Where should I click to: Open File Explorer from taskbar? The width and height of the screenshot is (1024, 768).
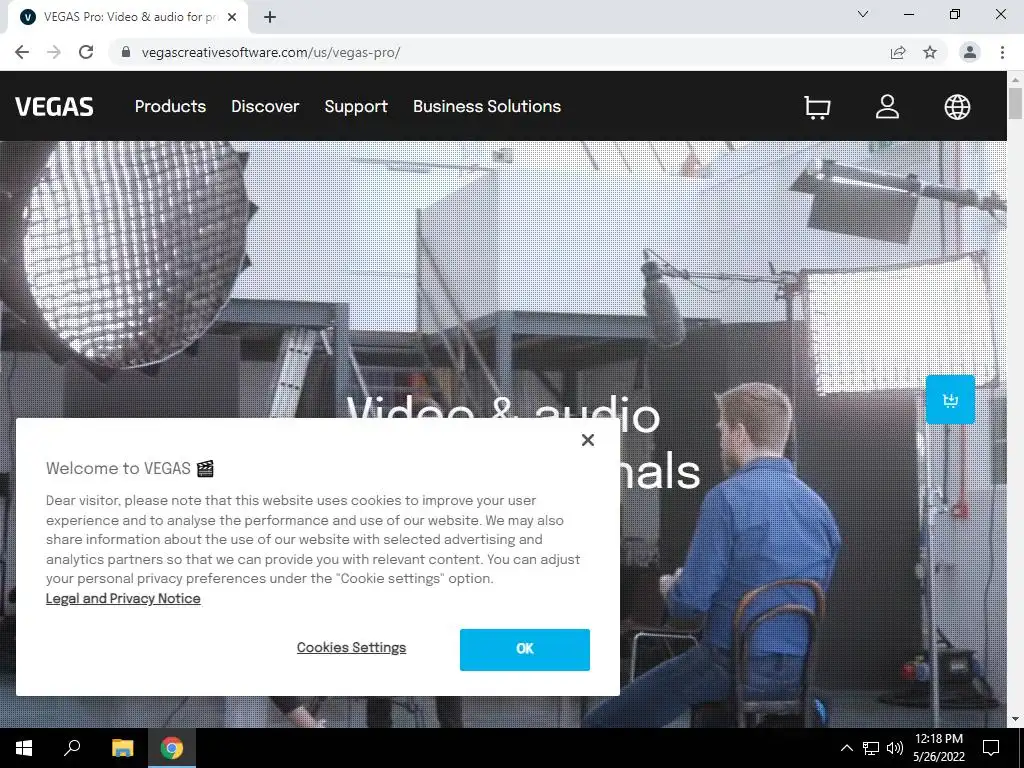coord(122,748)
